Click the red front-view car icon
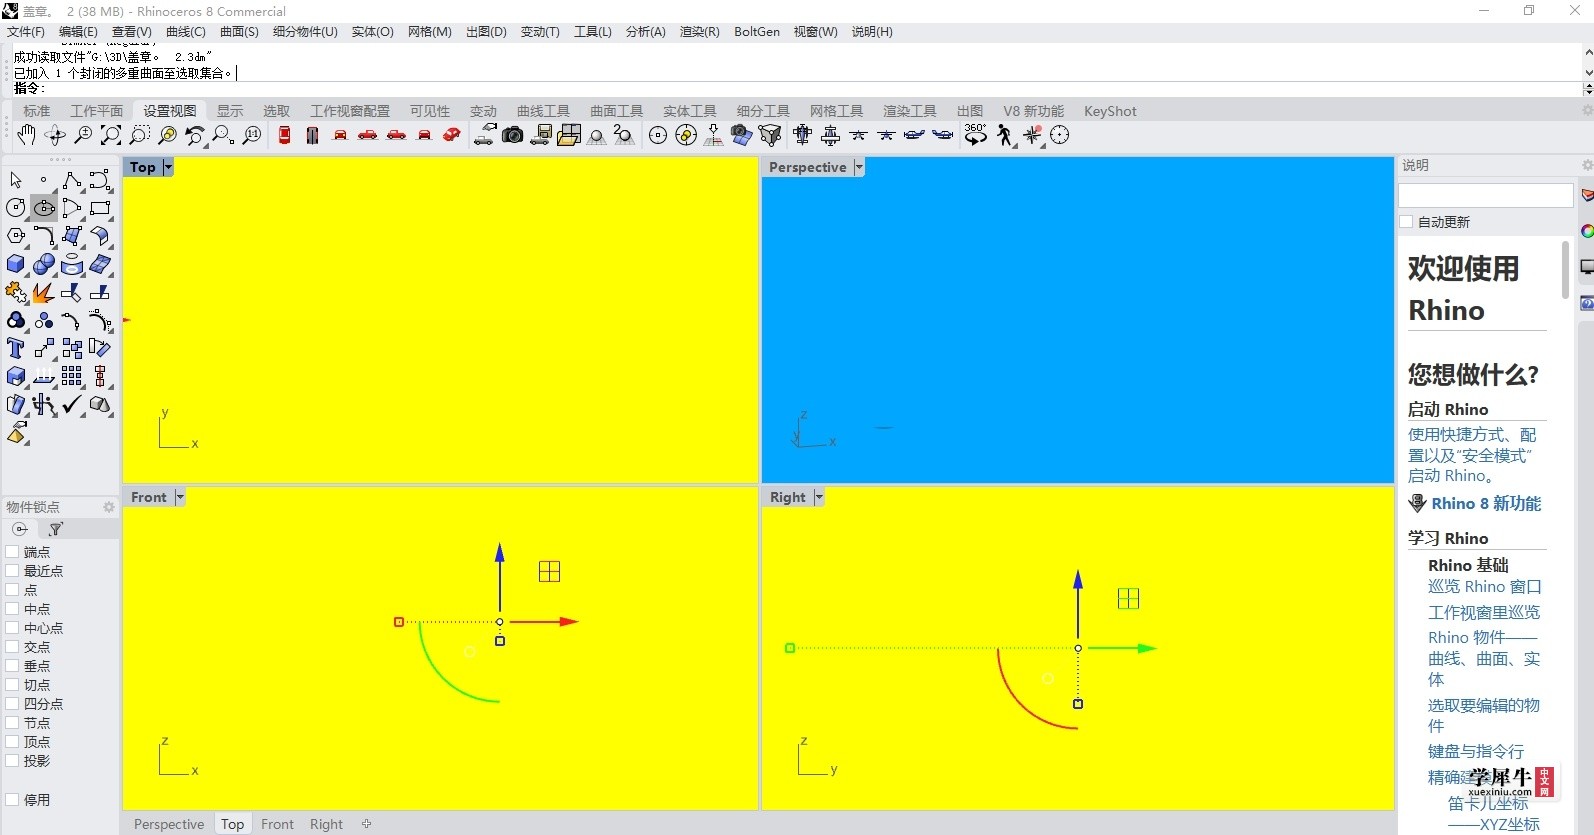This screenshot has width=1594, height=835. (x=340, y=135)
